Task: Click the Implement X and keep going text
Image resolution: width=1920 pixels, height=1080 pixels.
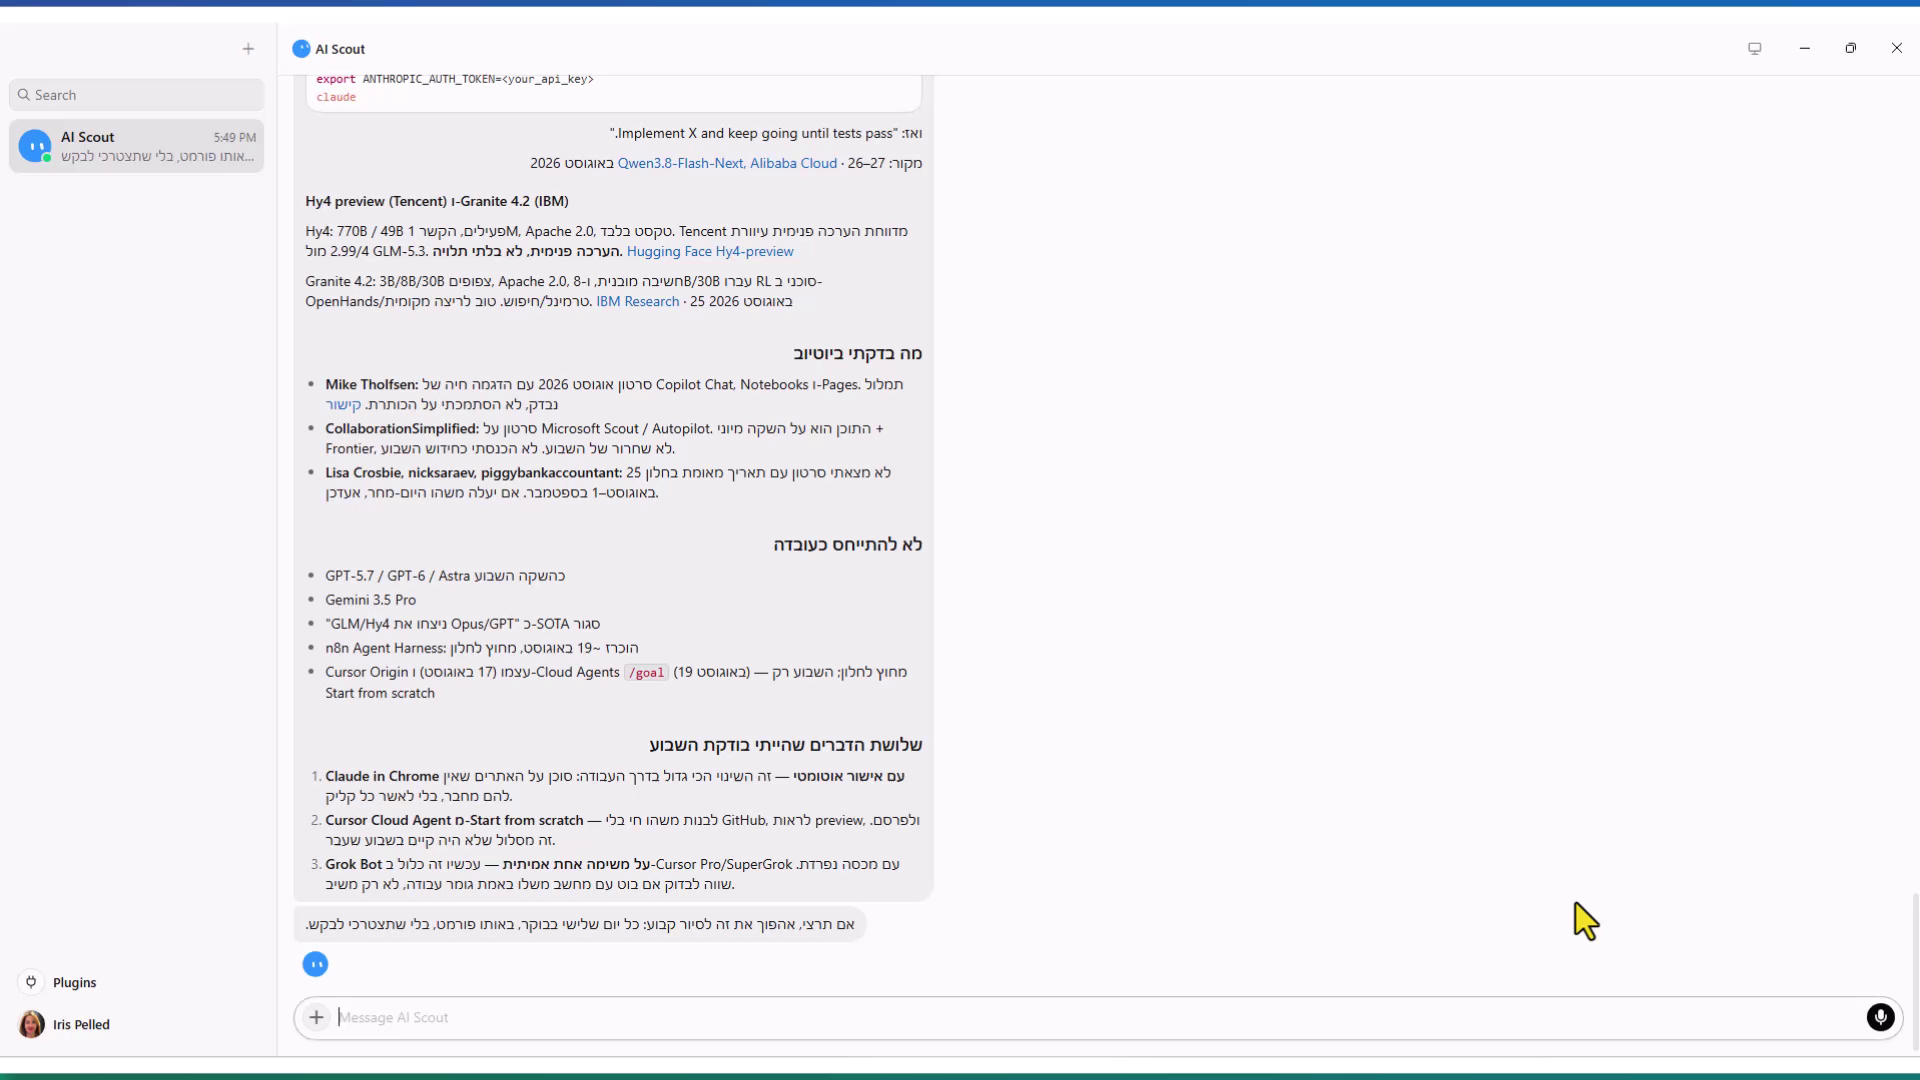Action: (x=754, y=133)
